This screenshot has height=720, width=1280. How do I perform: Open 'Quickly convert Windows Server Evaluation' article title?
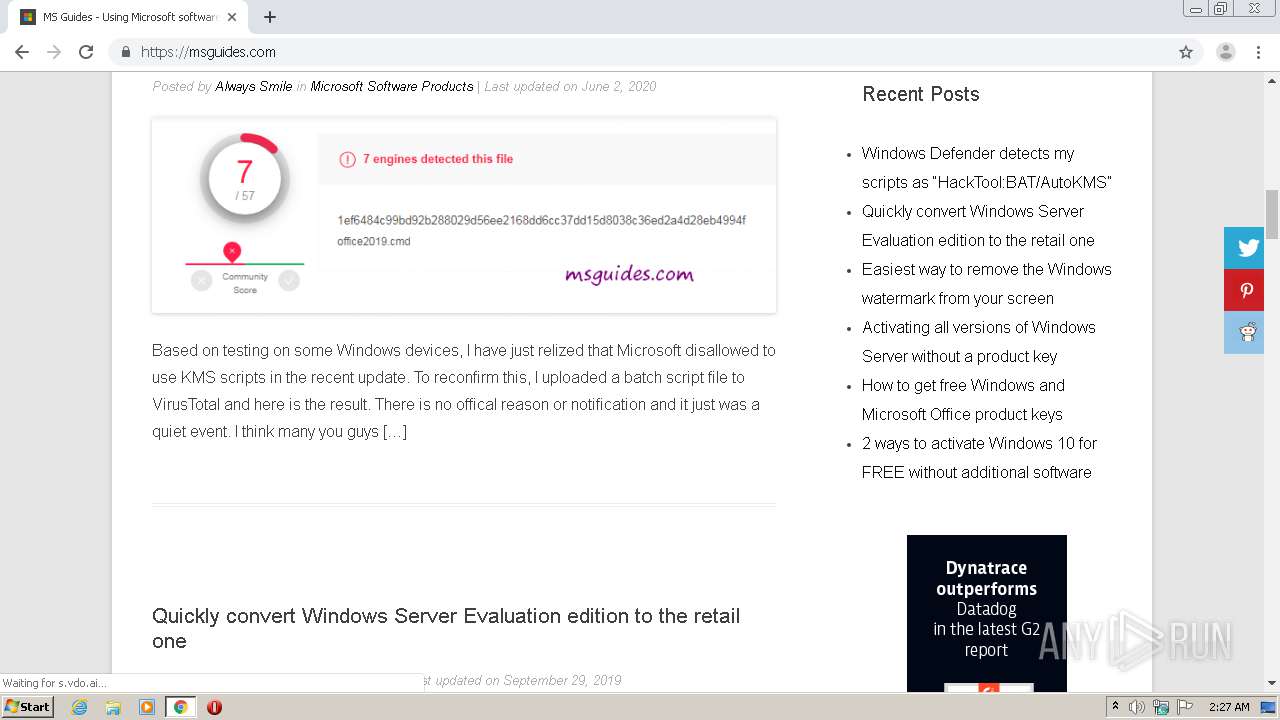pos(446,628)
